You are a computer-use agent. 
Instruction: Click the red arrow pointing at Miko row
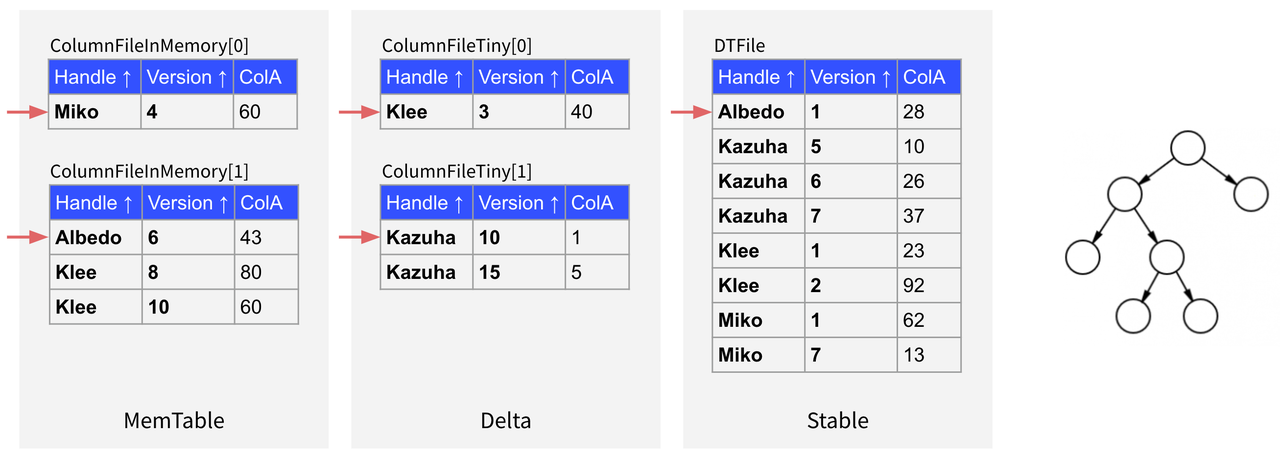[27, 112]
